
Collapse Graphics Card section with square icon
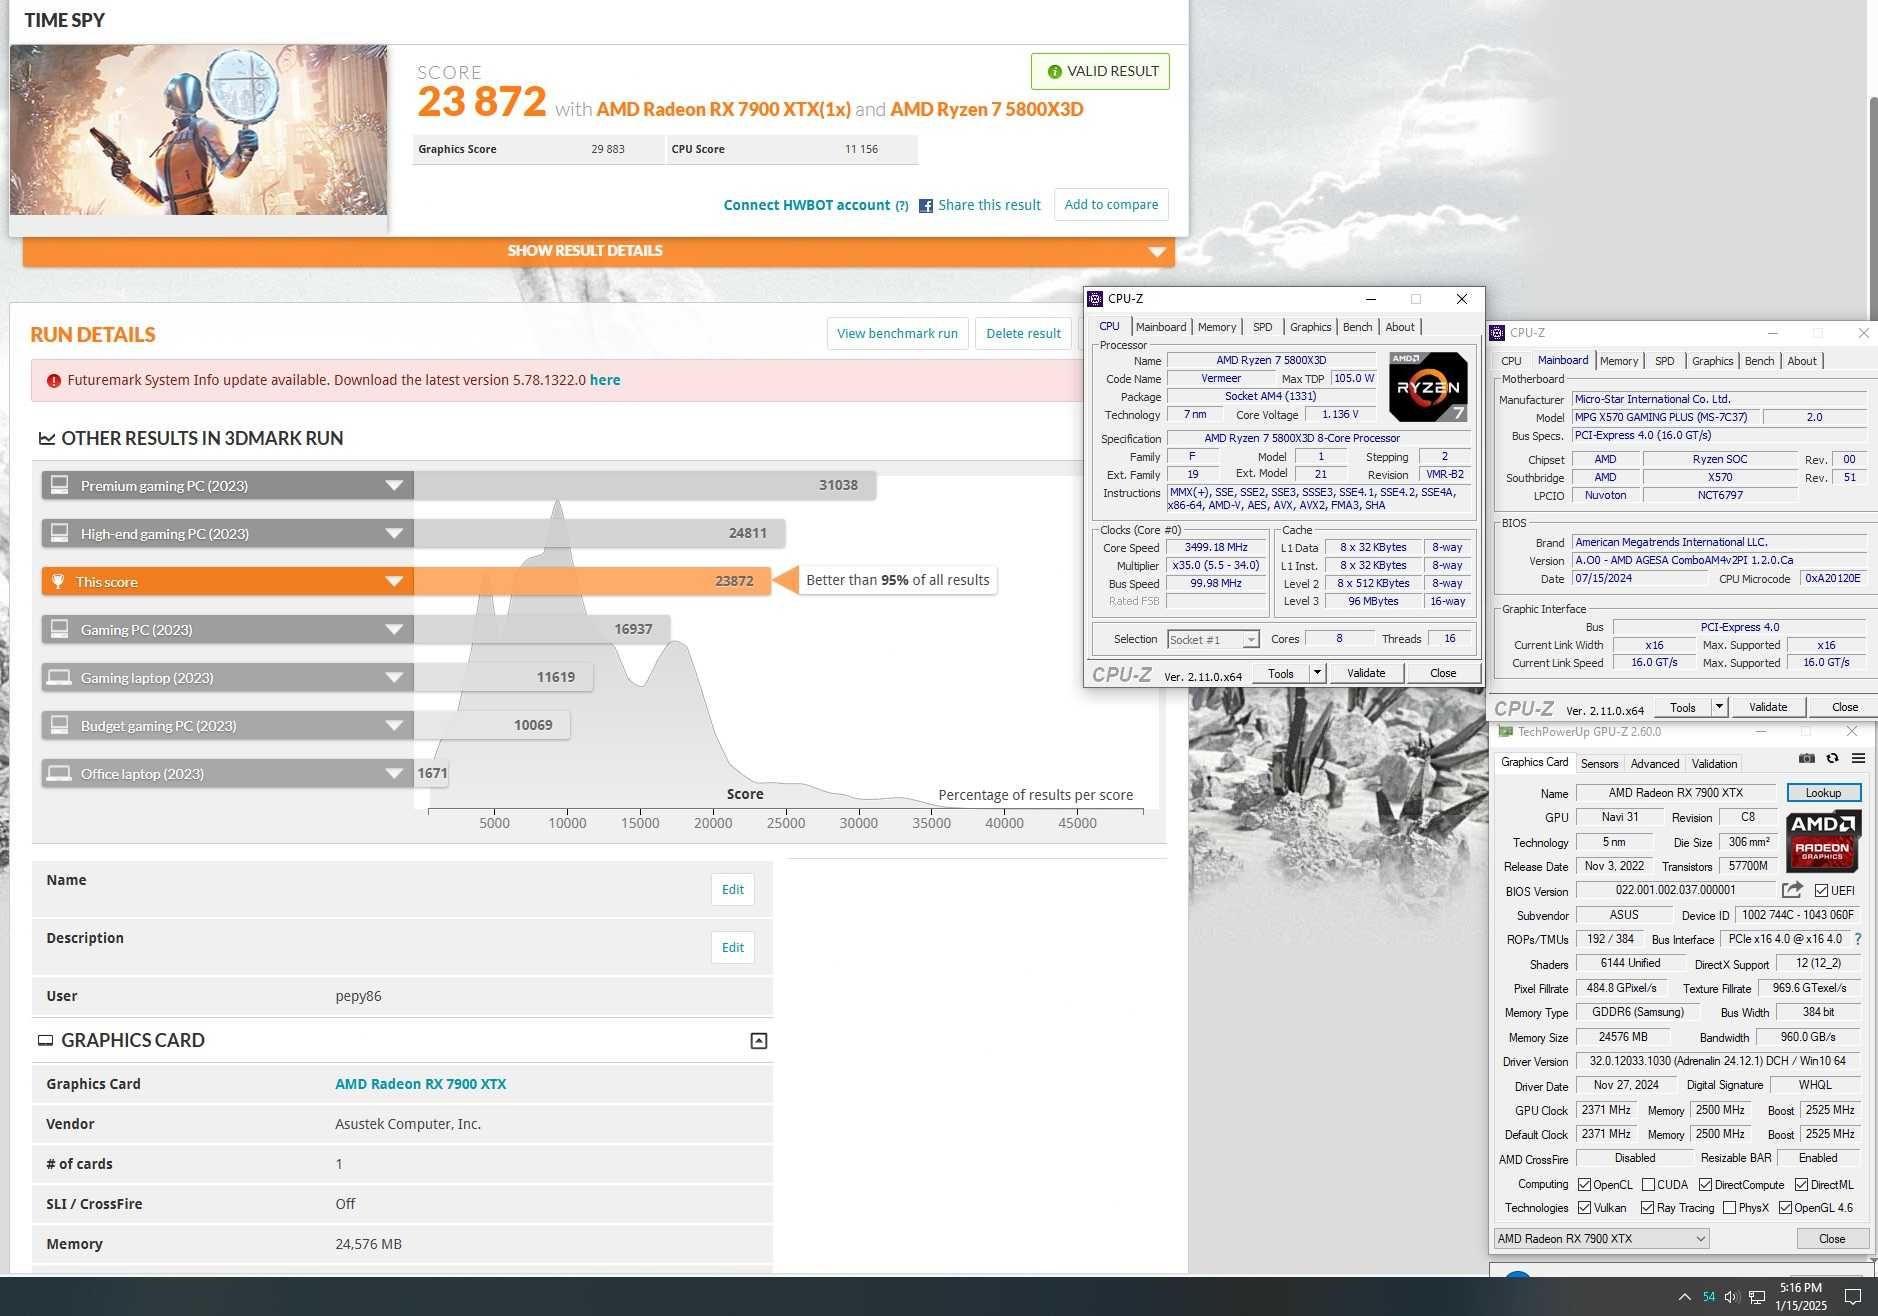tap(759, 1041)
